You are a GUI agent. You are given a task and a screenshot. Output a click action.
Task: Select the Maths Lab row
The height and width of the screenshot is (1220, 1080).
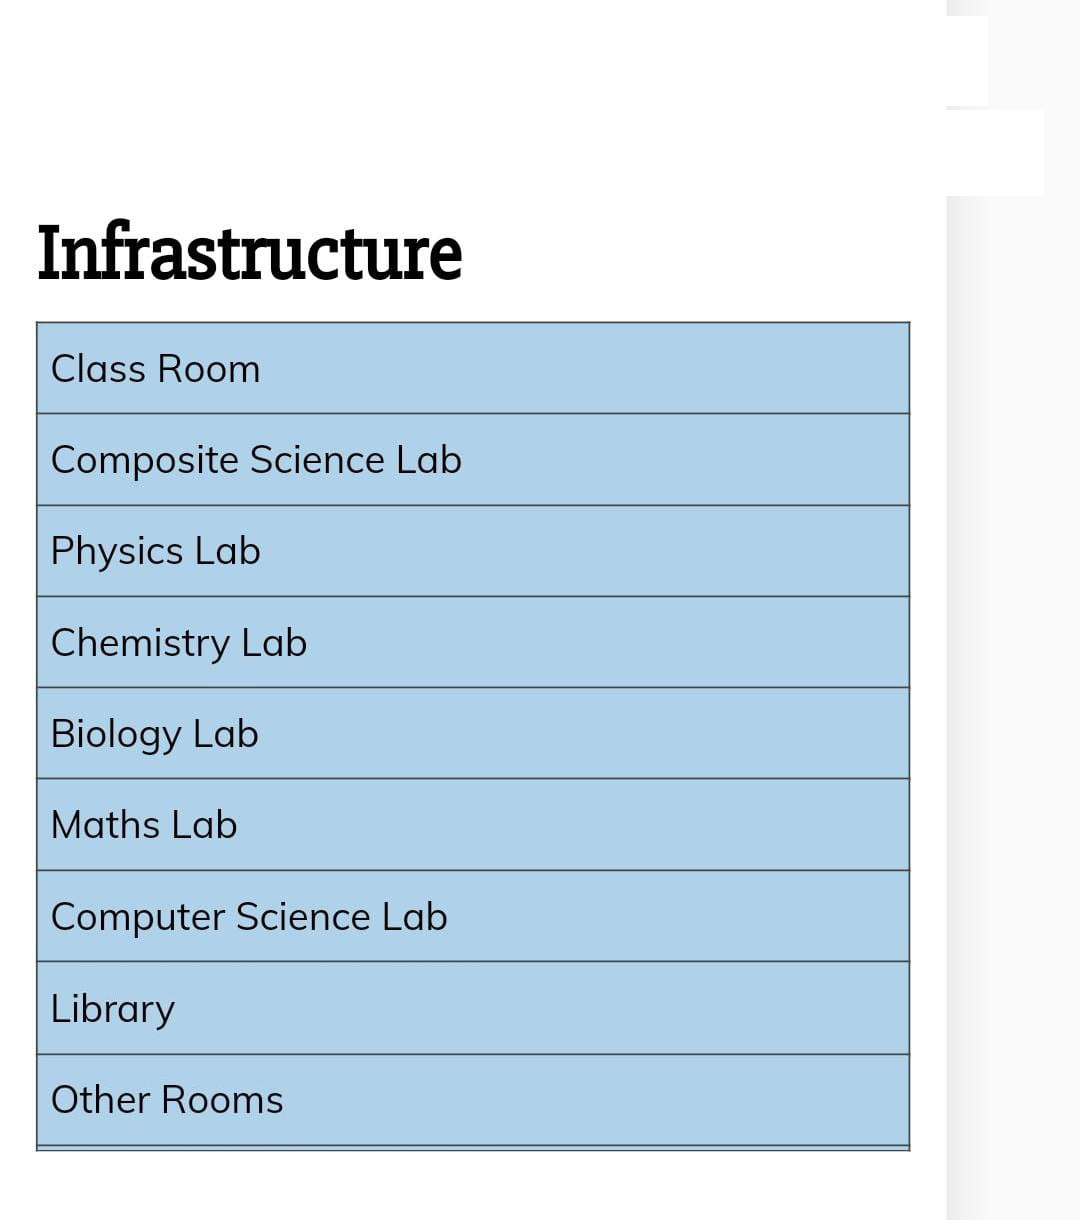[473, 825]
